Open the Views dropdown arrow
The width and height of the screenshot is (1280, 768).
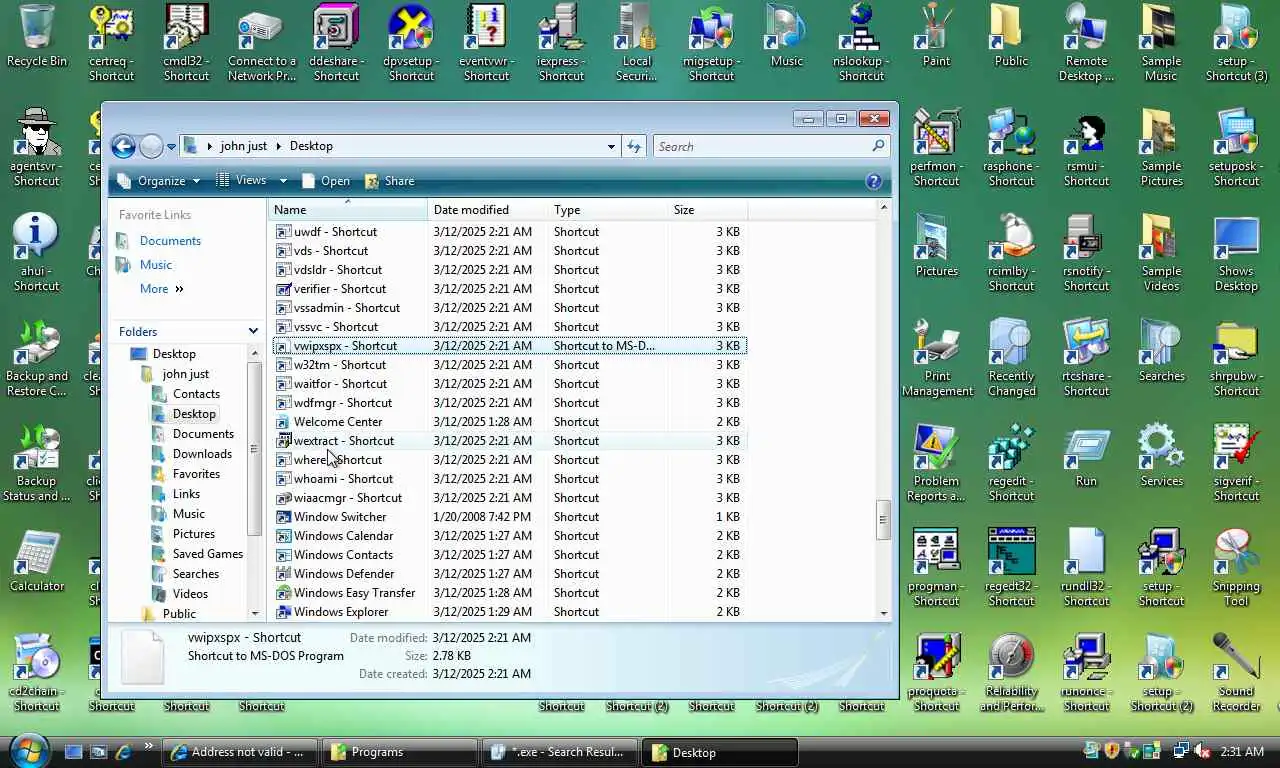click(x=283, y=181)
